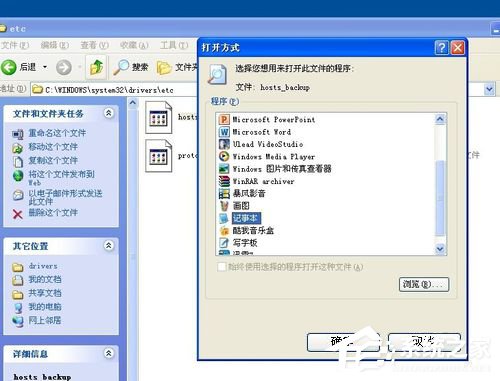Select the hosts file thumbnail
This screenshot has height=381, width=500.
(159, 118)
